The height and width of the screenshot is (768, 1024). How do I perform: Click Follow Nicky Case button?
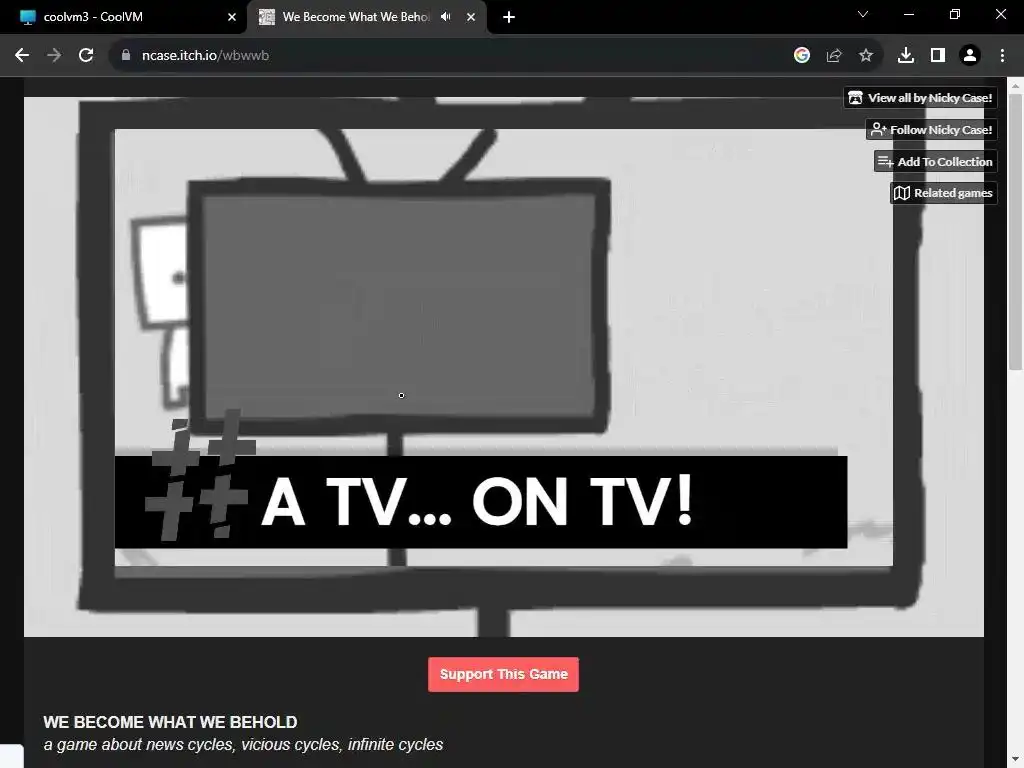click(x=931, y=129)
